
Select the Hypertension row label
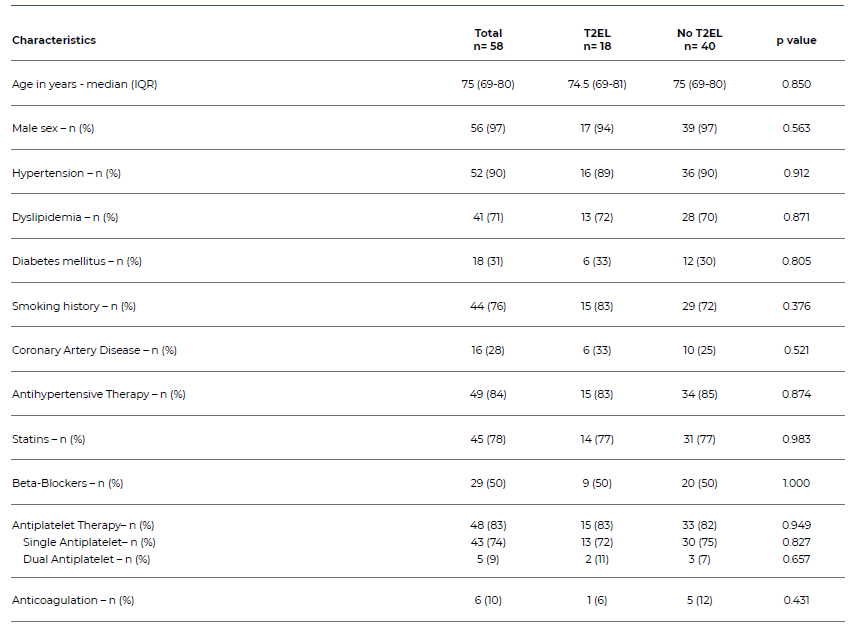[x=66, y=173]
